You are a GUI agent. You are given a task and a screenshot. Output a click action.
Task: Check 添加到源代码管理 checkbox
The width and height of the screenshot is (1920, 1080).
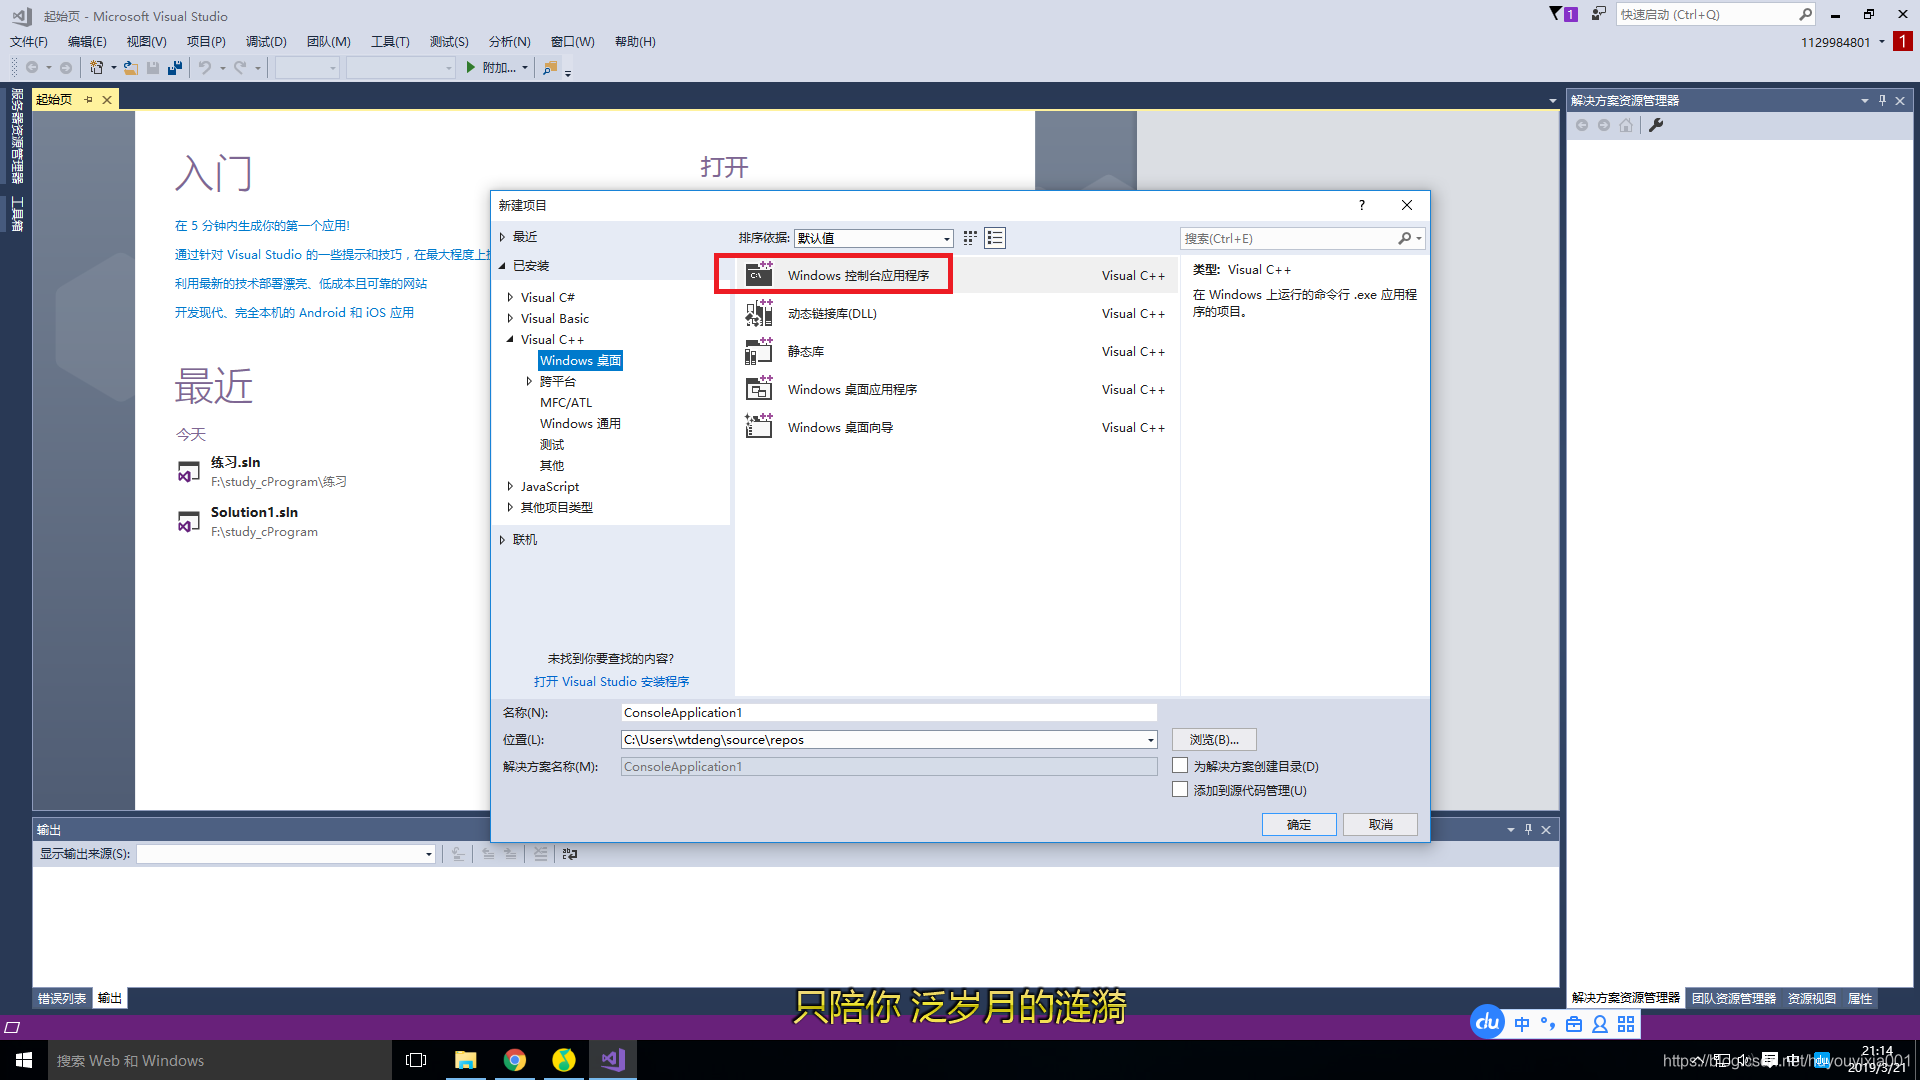tap(1180, 790)
